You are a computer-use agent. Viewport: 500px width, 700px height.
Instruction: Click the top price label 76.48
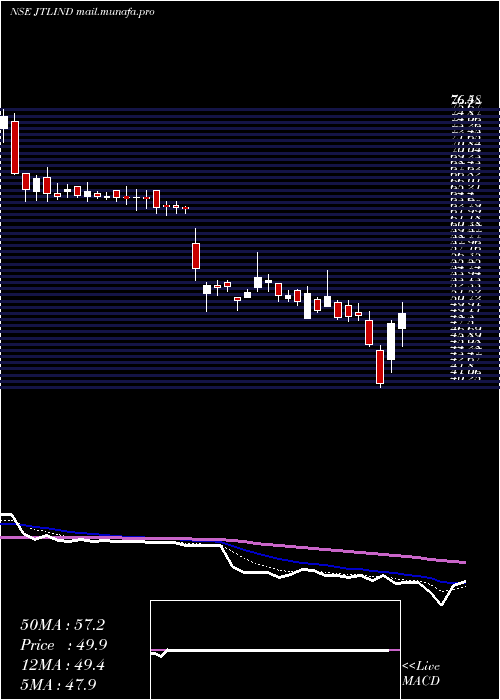(x=466, y=100)
